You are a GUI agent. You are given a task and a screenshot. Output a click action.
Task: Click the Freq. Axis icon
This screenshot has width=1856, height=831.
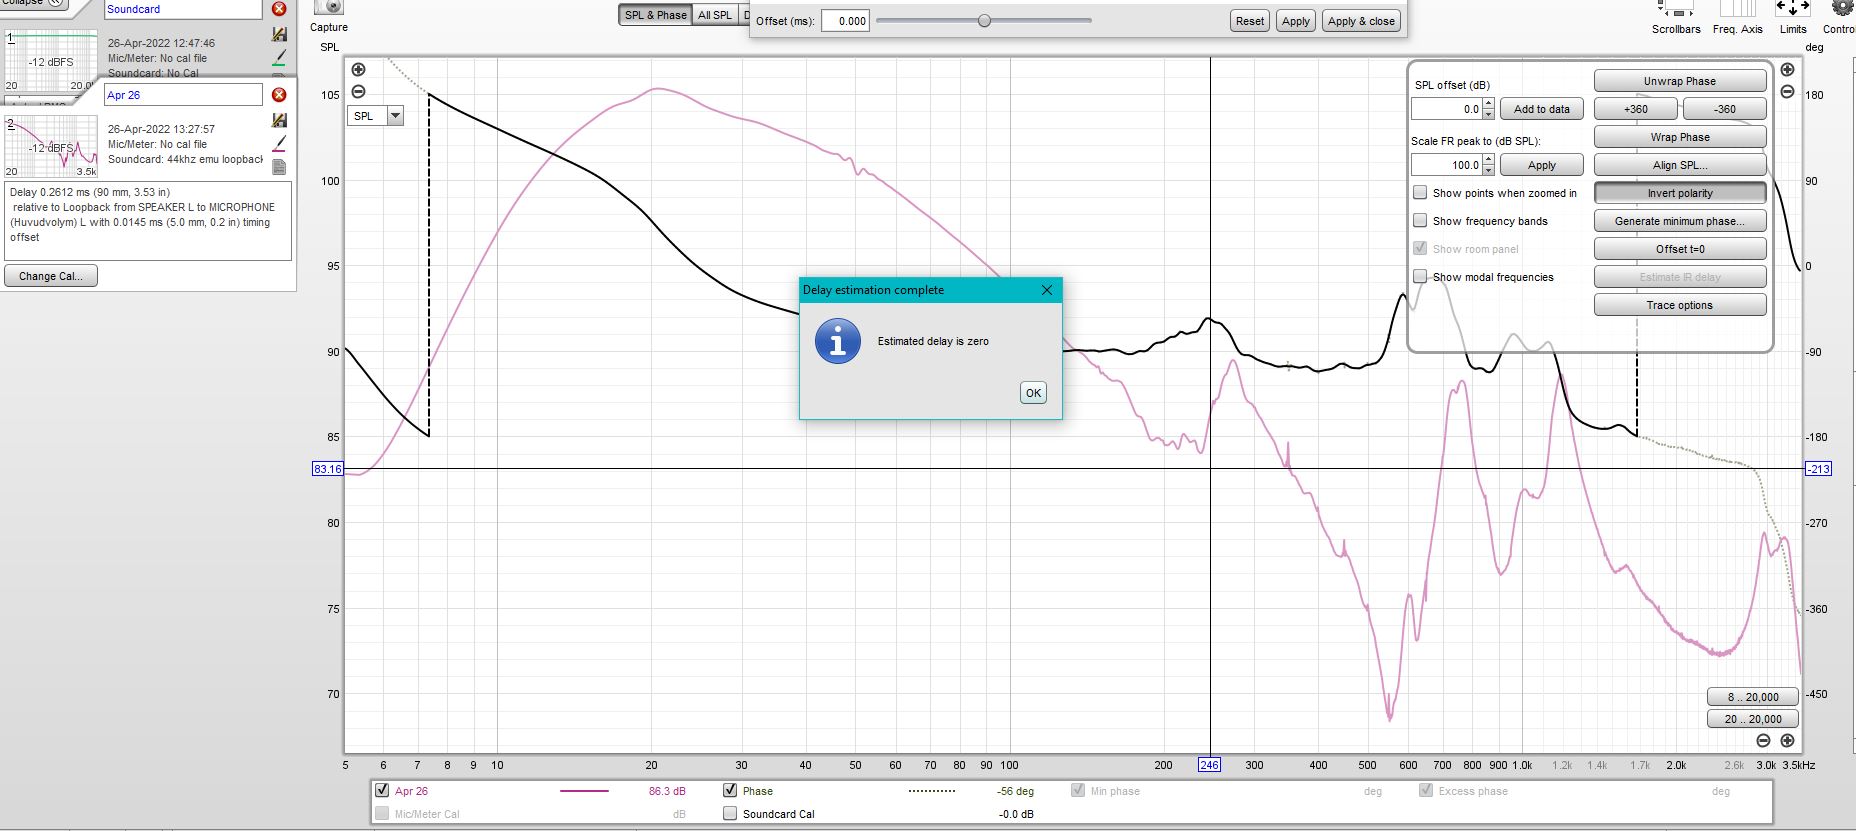[x=1738, y=9]
